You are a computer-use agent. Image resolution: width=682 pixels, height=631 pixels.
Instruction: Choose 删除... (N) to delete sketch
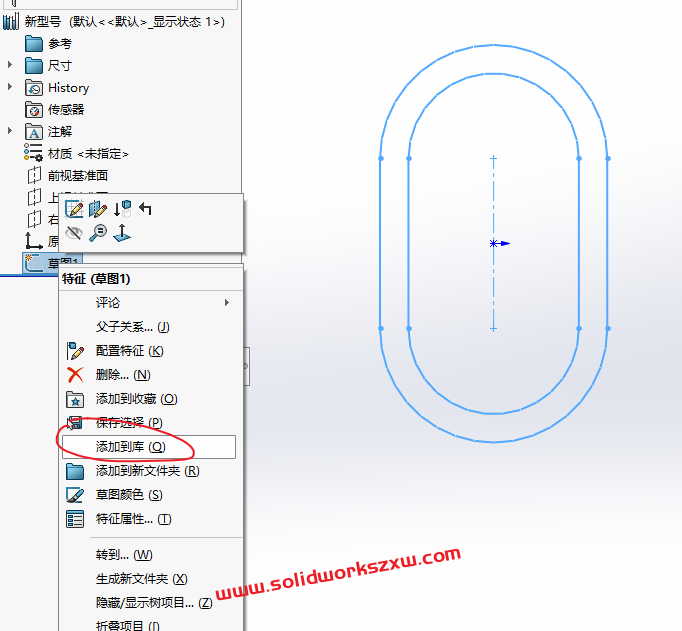[x=149, y=375]
